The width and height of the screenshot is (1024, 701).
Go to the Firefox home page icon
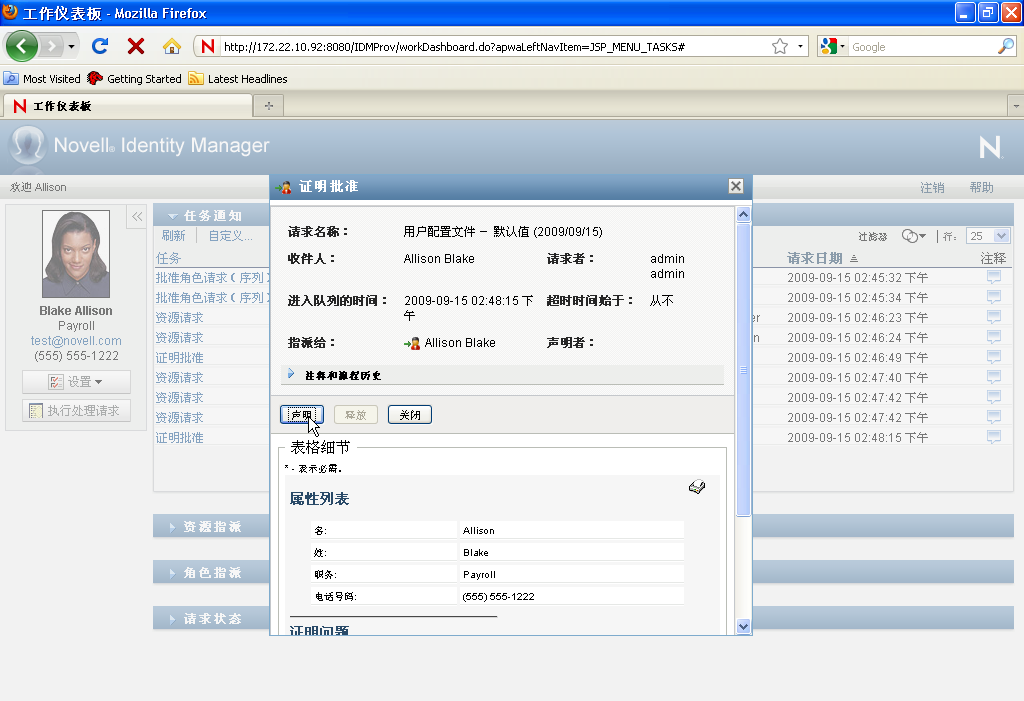pos(172,46)
